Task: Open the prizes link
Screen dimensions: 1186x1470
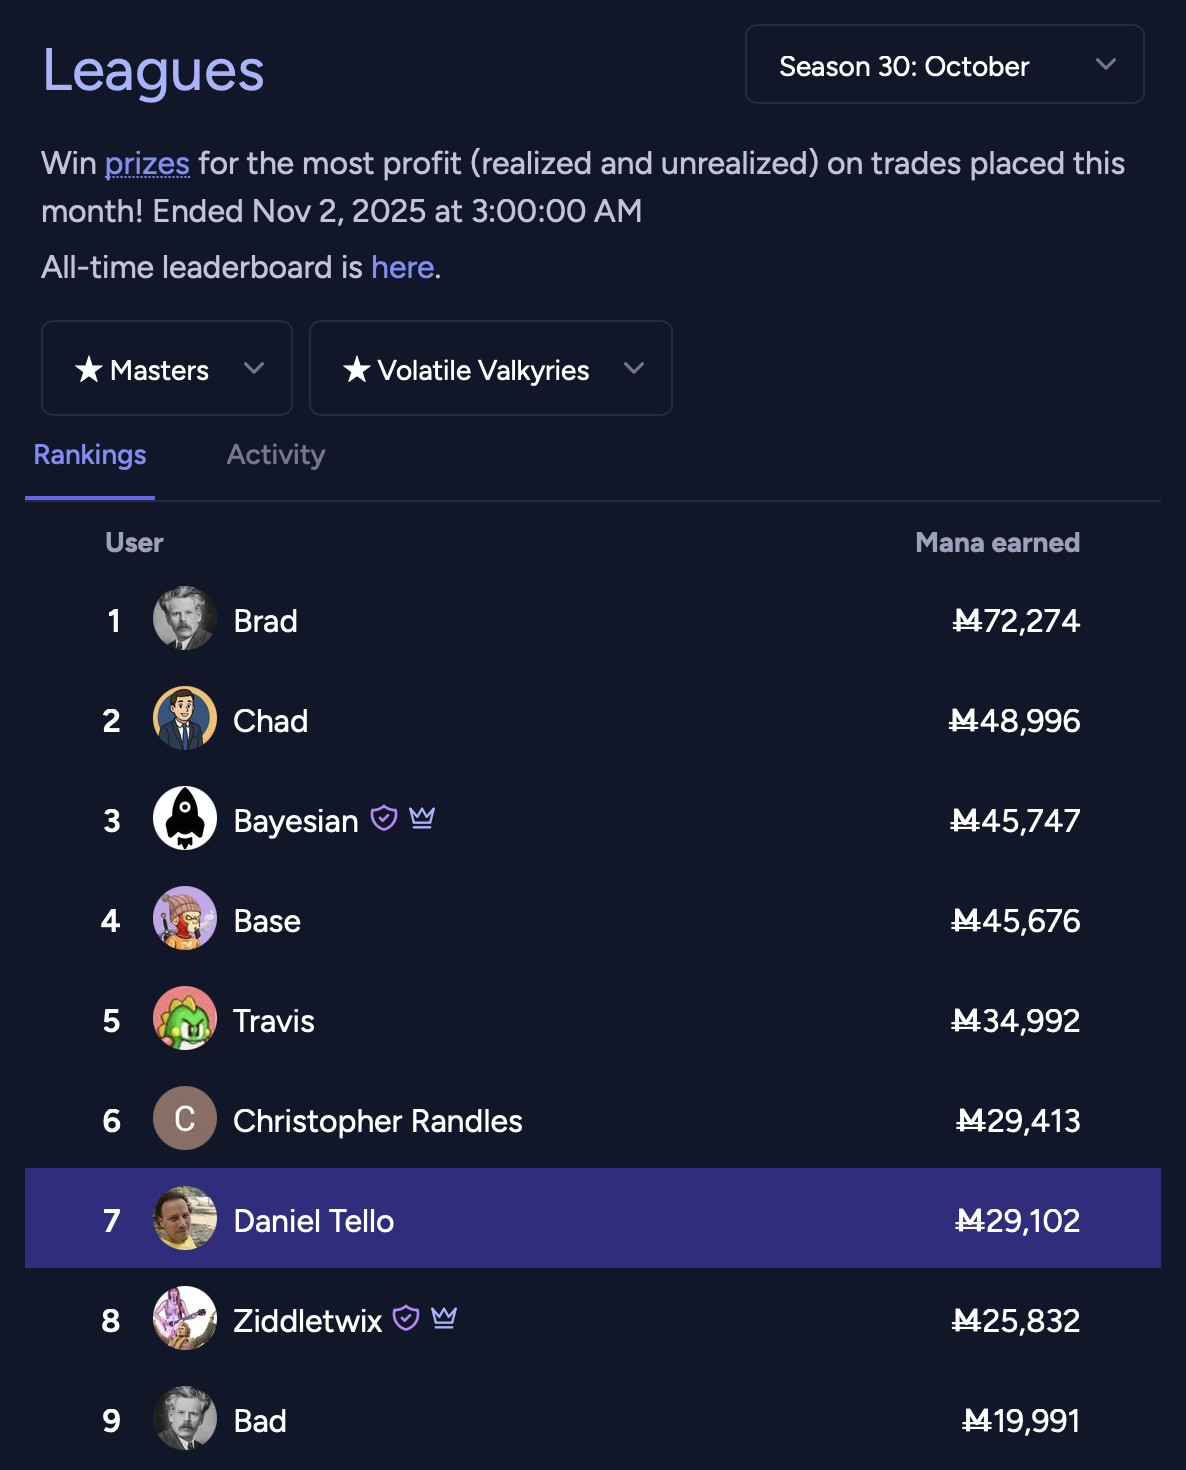Action: pyautogui.click(x=147, y=163)
